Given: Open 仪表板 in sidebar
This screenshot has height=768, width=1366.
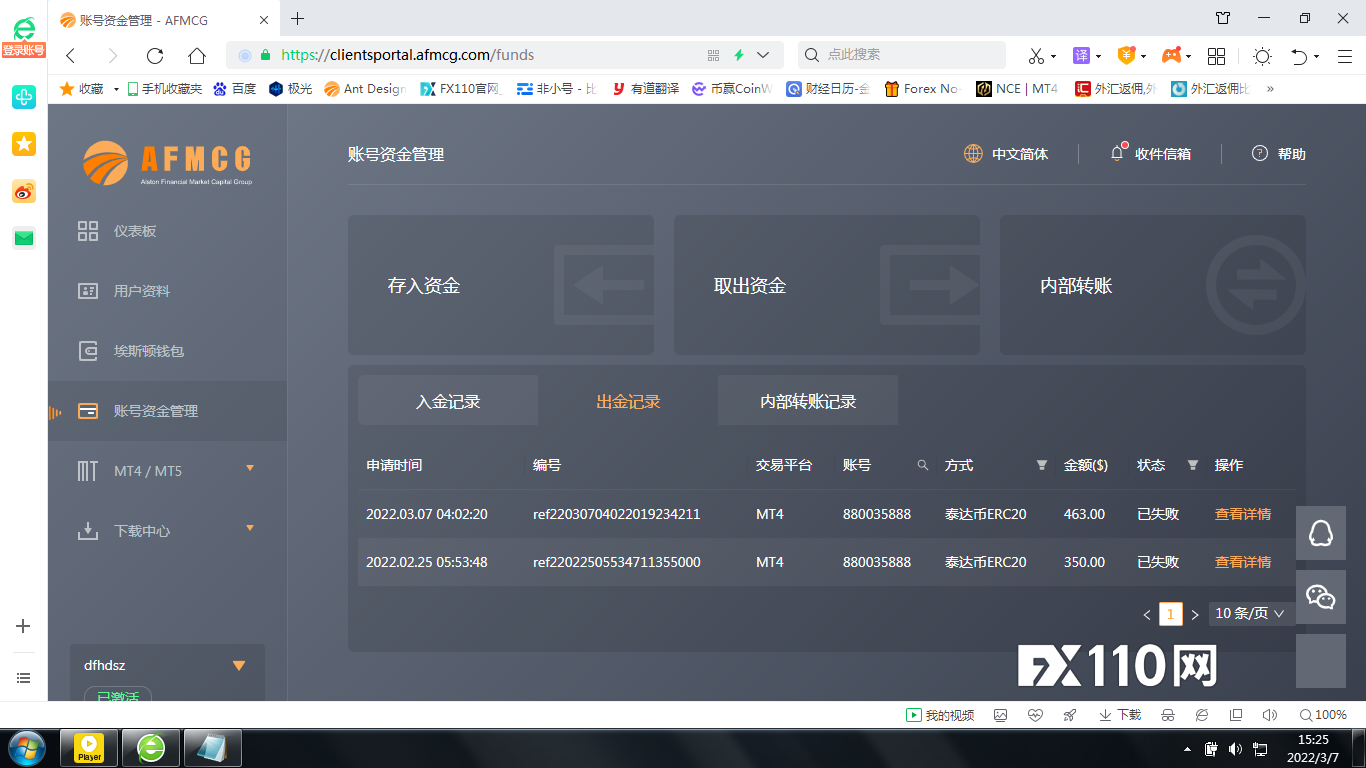Looking at the screenshot, I should point(135,231).
